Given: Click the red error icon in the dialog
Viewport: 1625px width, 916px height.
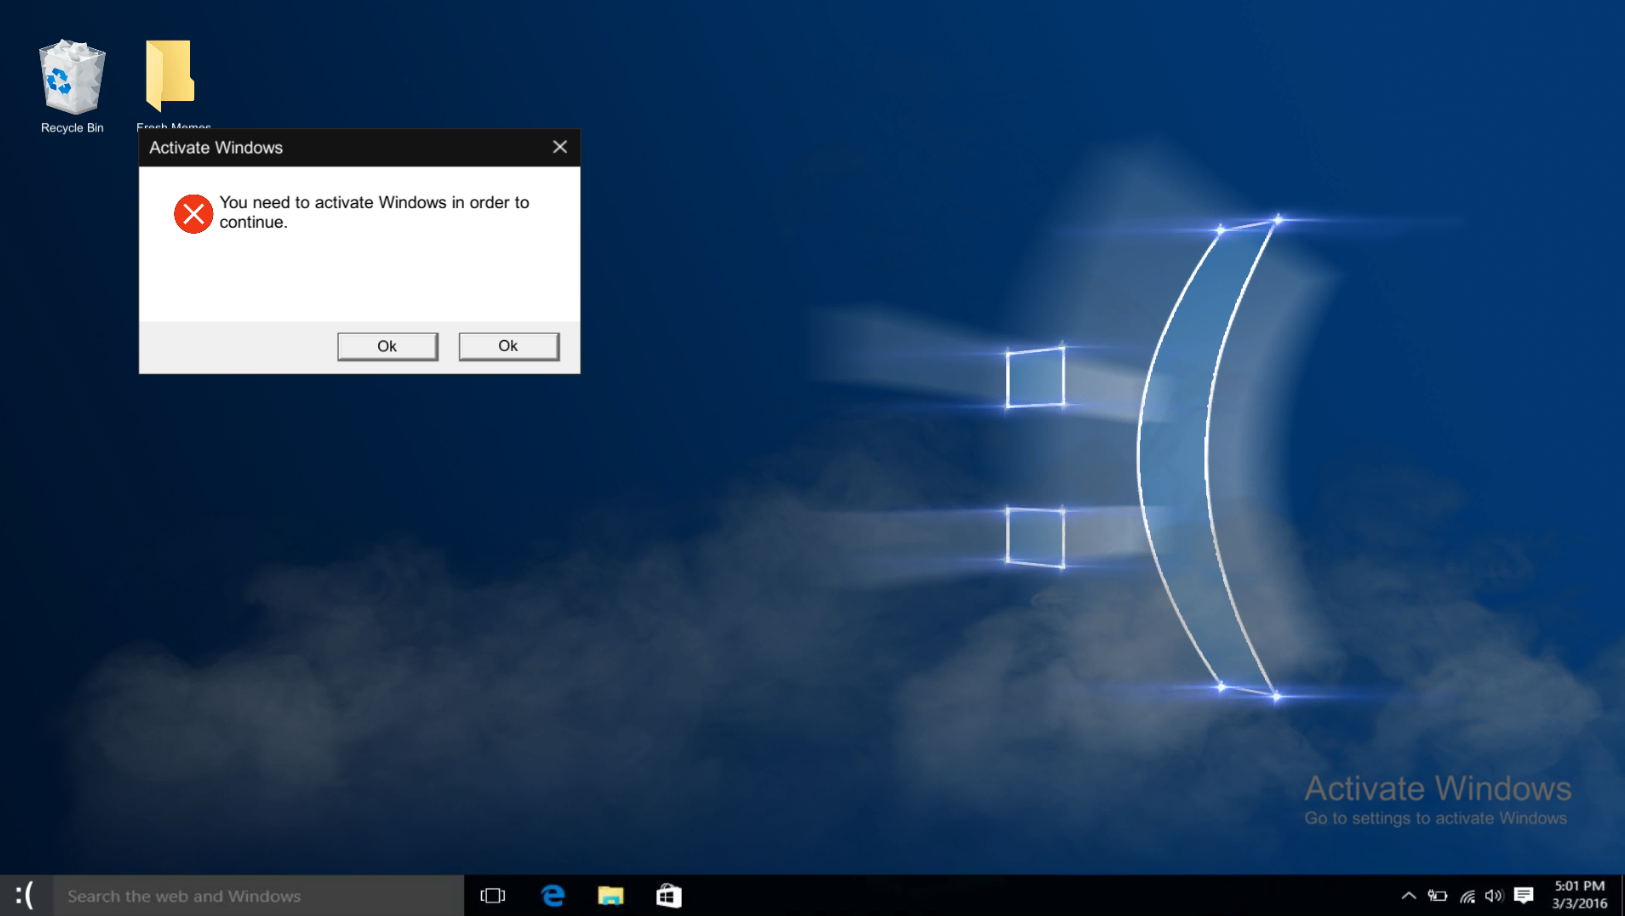Looking at the screenshot, I should pyautogui.click(x=193, y=214).
